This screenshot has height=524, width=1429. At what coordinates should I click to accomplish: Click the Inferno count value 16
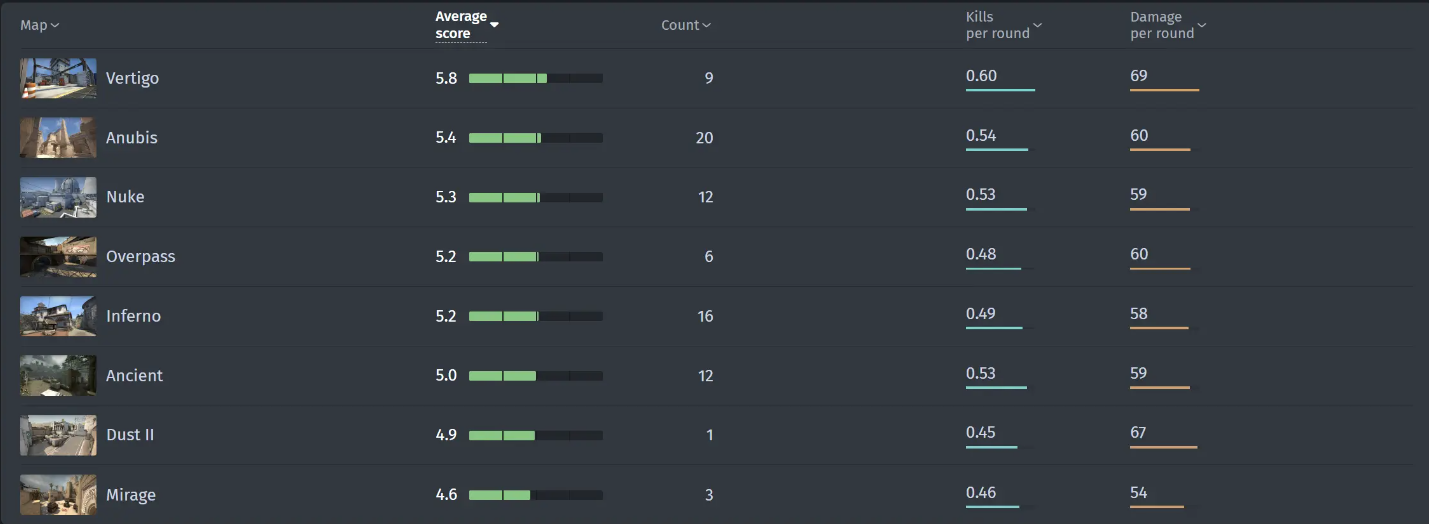pos(705,316)
